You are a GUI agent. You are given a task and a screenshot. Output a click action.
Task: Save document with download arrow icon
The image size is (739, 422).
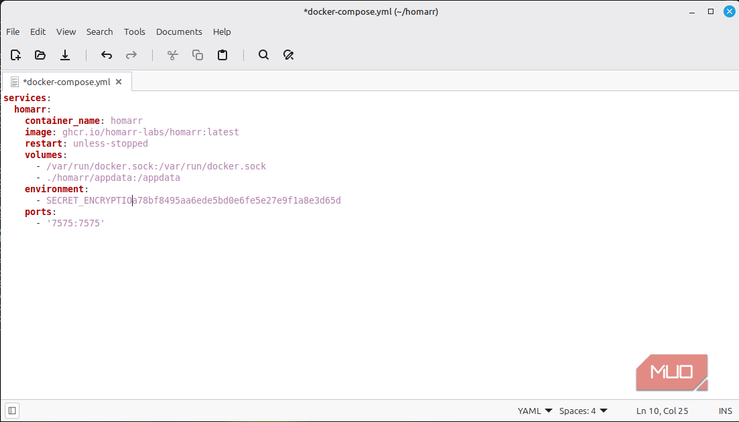point(65,55)
